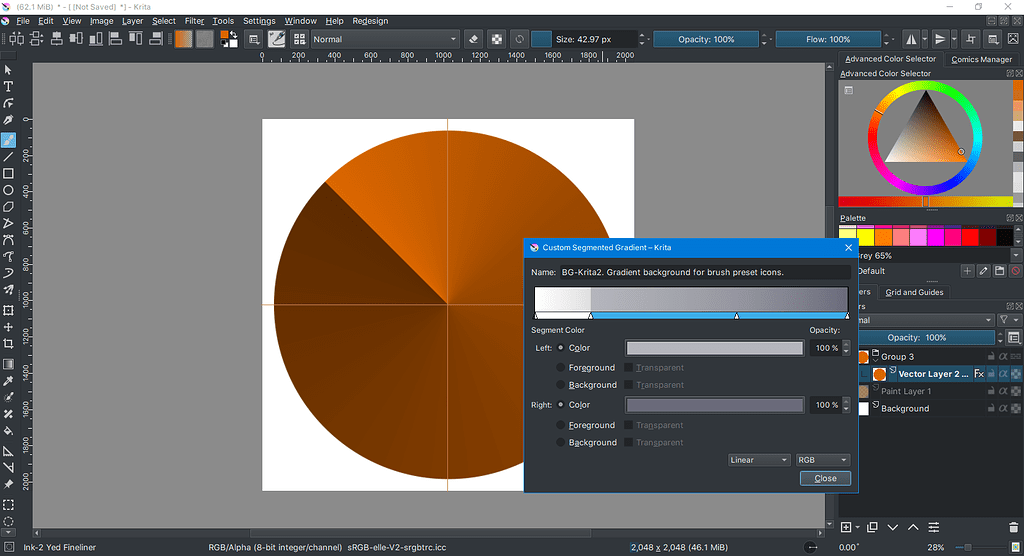Select Foreground radio for left segment color
This screenshot has height=556, width=1024.
(562, 368)
